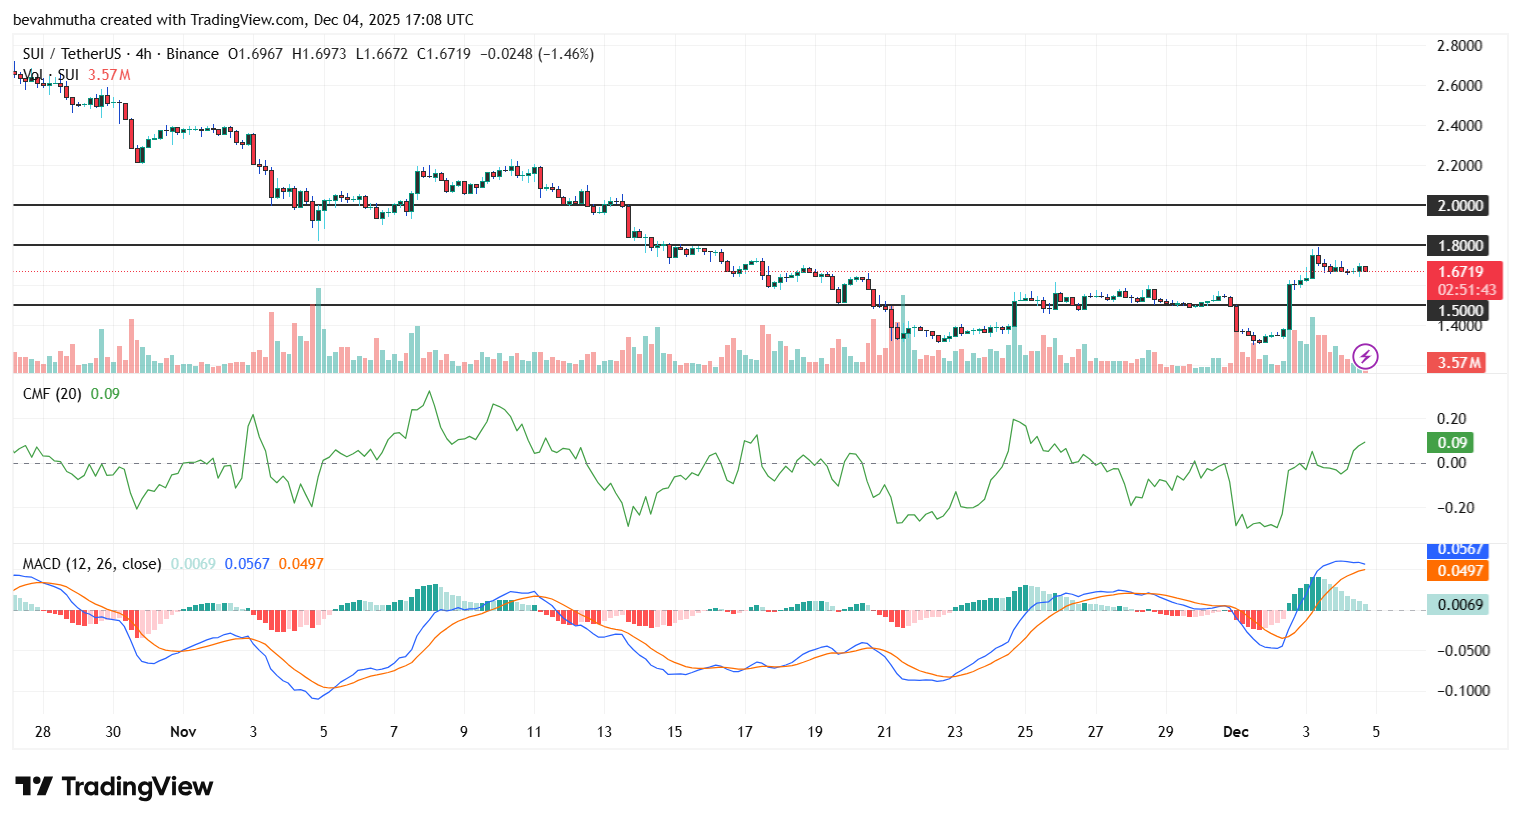Click the green 0.09 CMF axis label

coord(1452,443)
